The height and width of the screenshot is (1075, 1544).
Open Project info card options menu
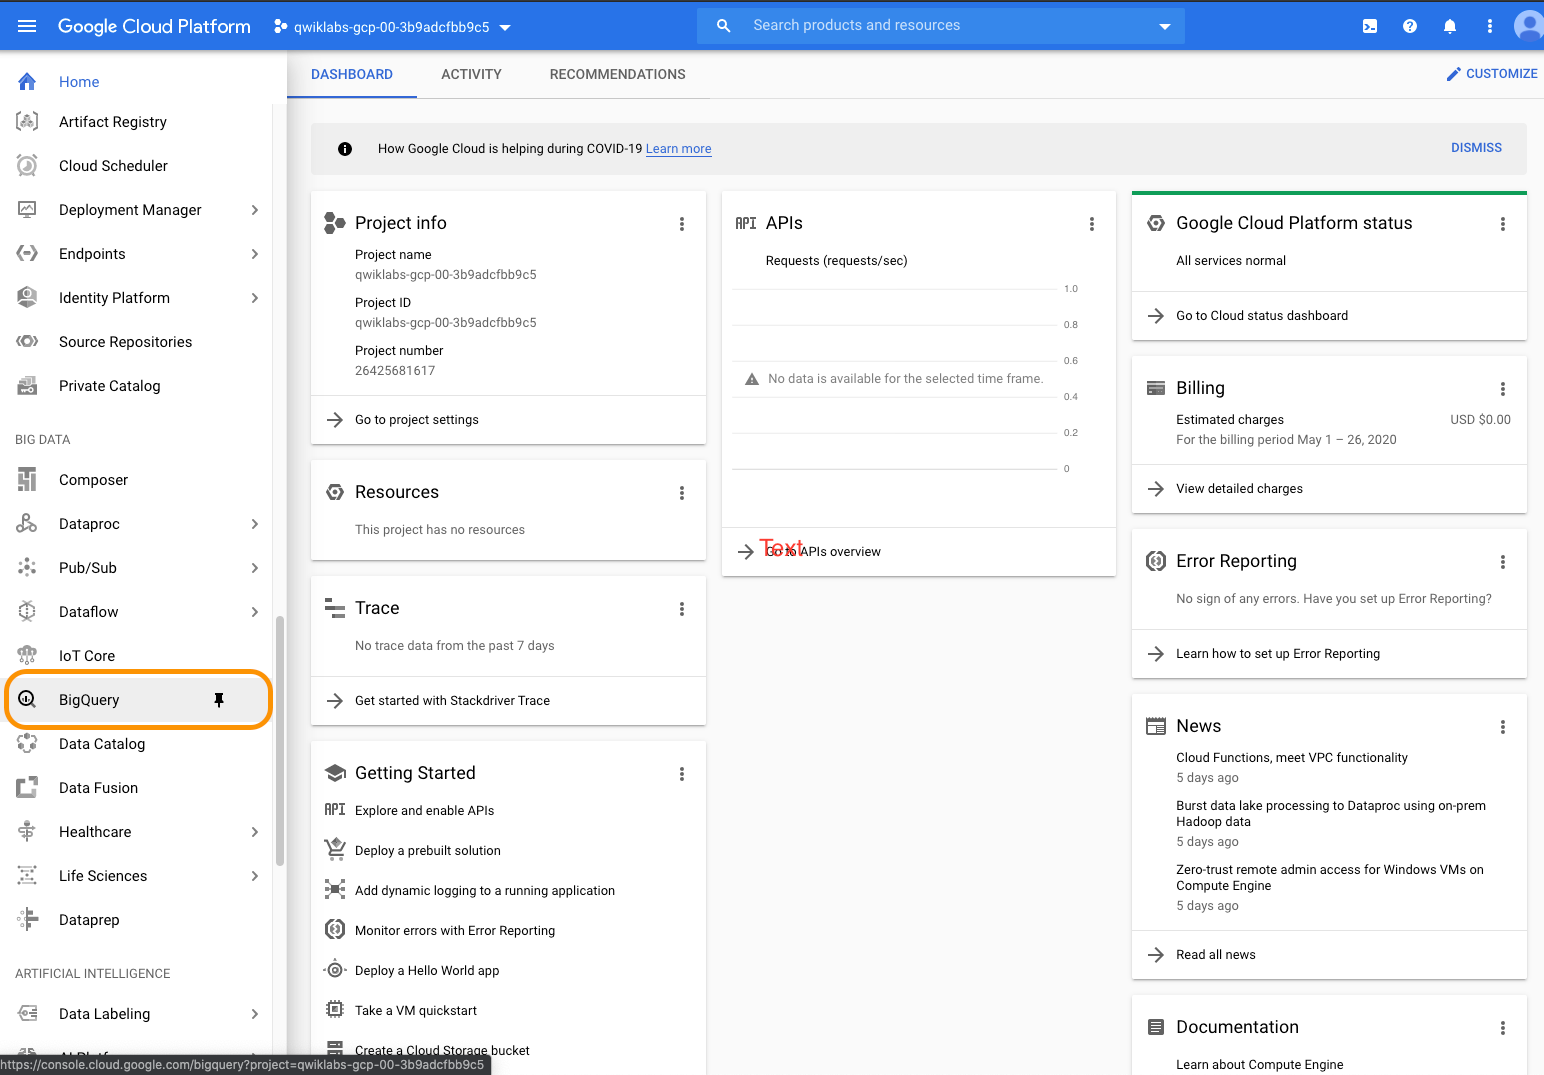point(682,224)
